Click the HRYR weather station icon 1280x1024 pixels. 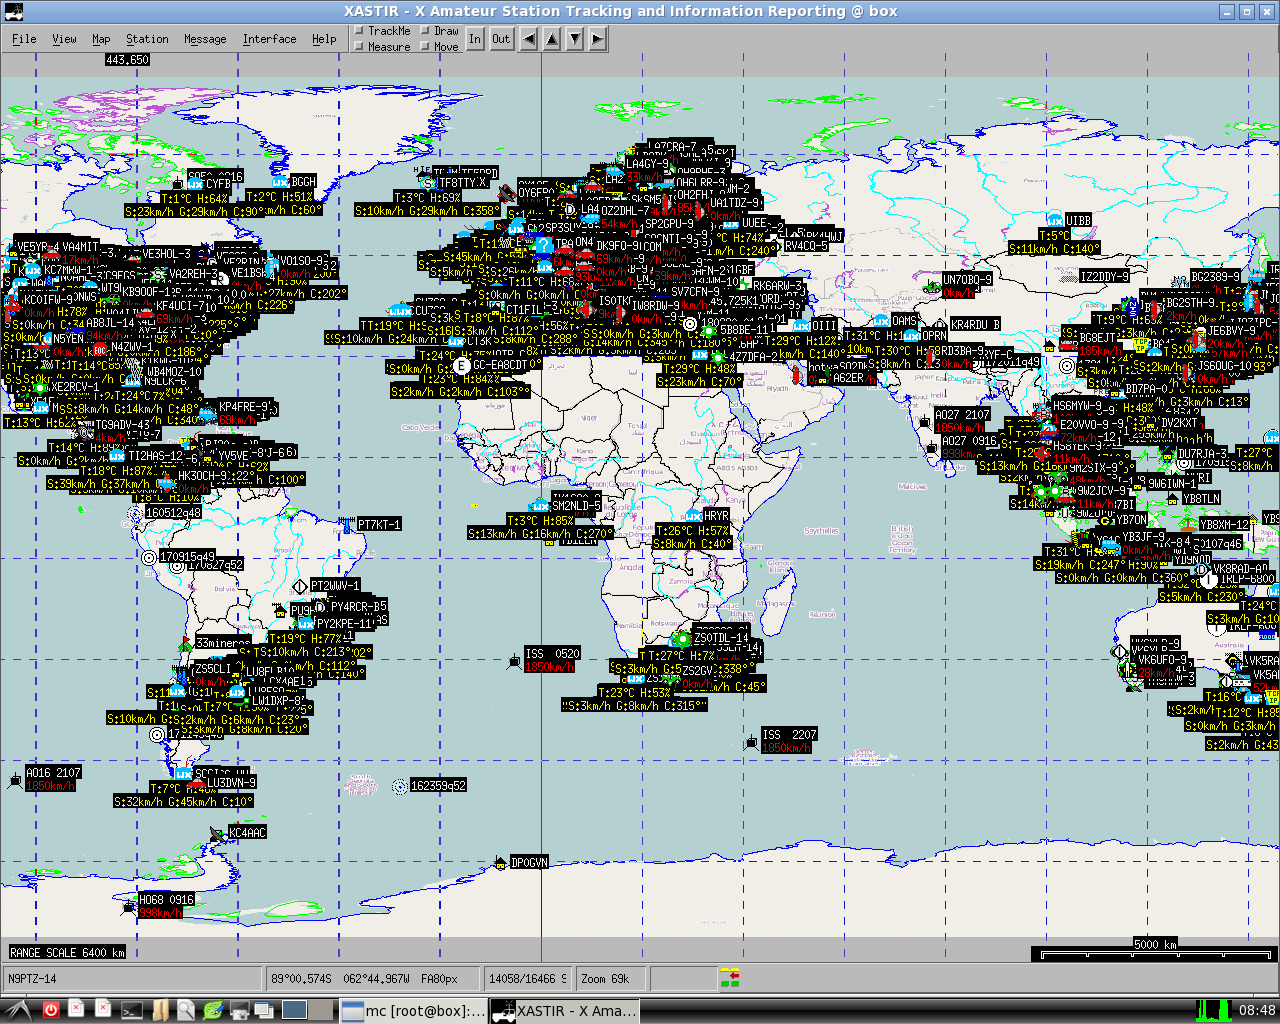(x=693, y=516)
